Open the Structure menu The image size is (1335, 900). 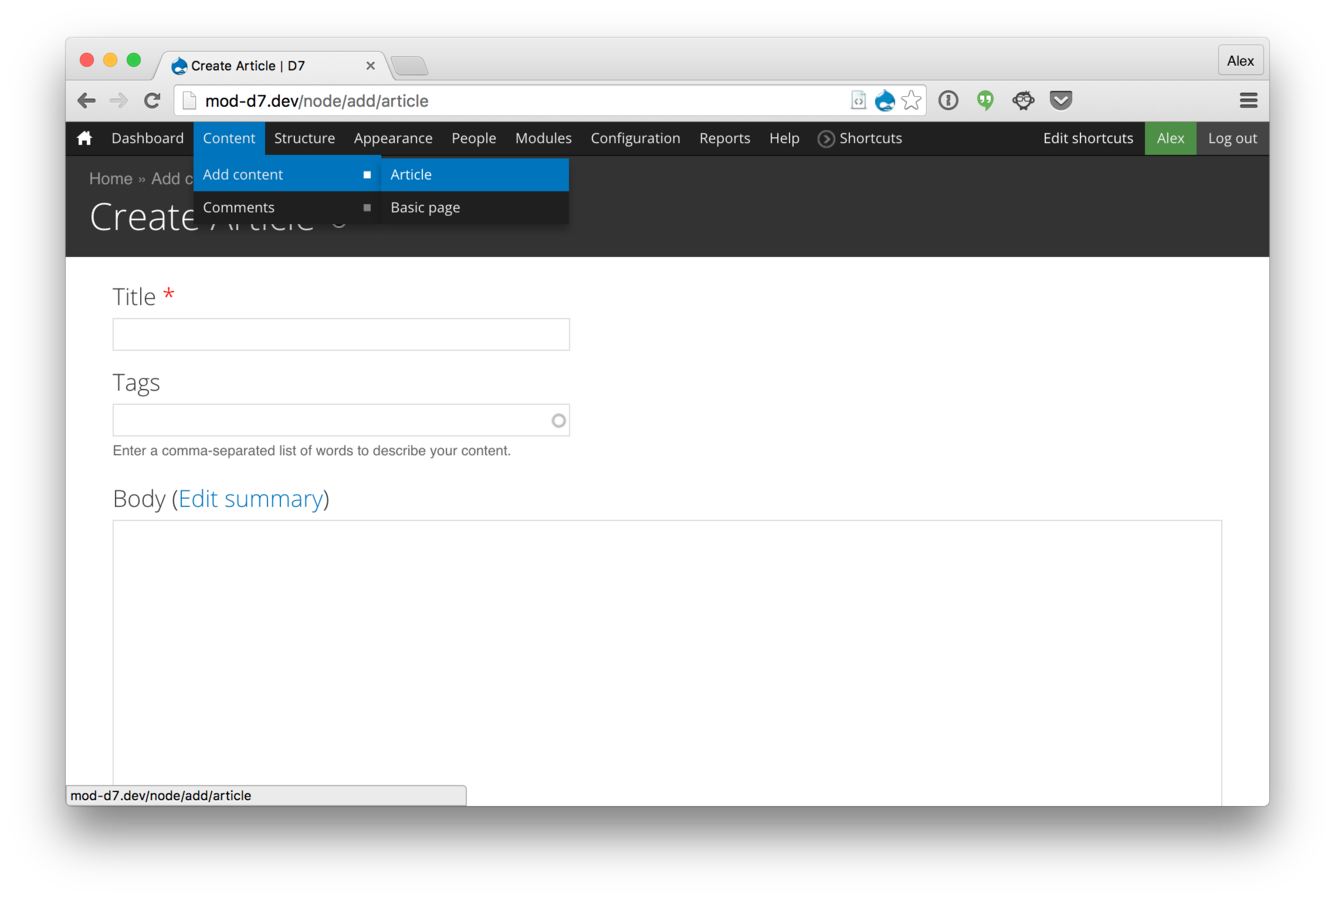[305, 138]
